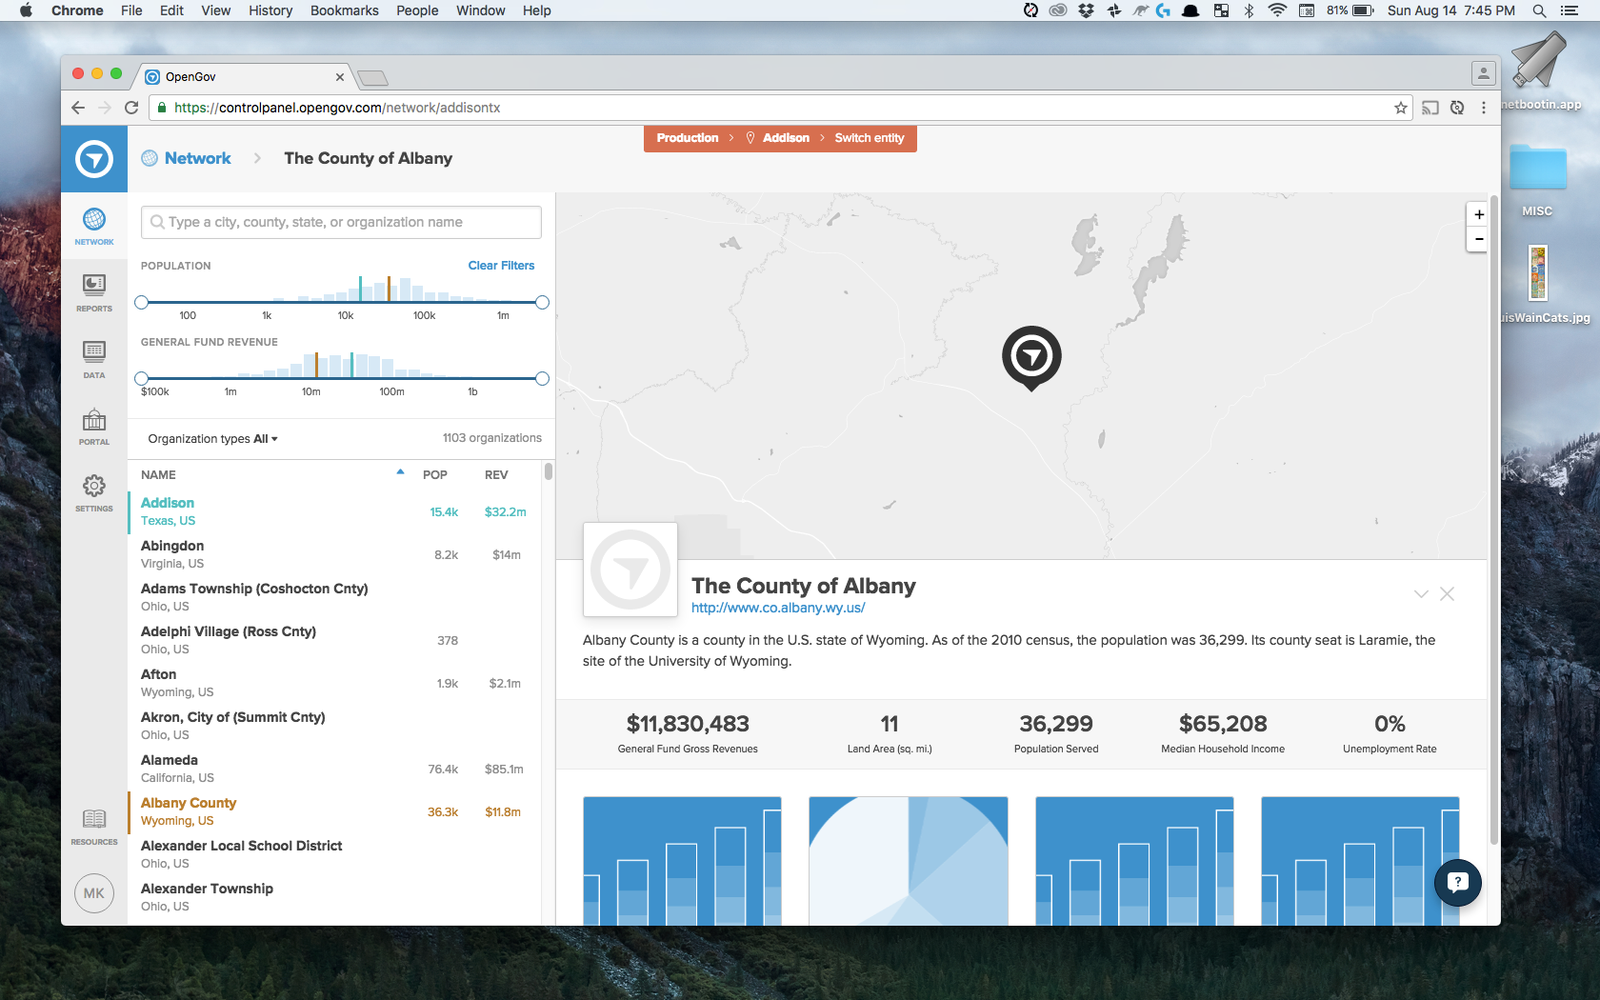Click the organization search field

(341, 222)
